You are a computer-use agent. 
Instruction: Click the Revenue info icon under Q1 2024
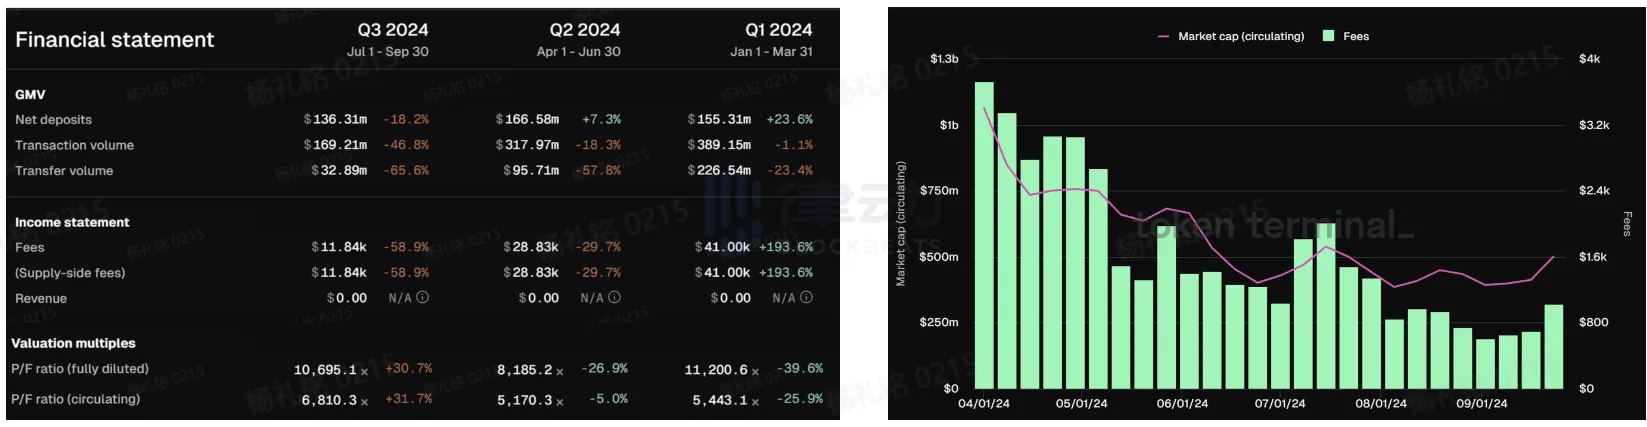pyautogui.click(x=807, y=298)
